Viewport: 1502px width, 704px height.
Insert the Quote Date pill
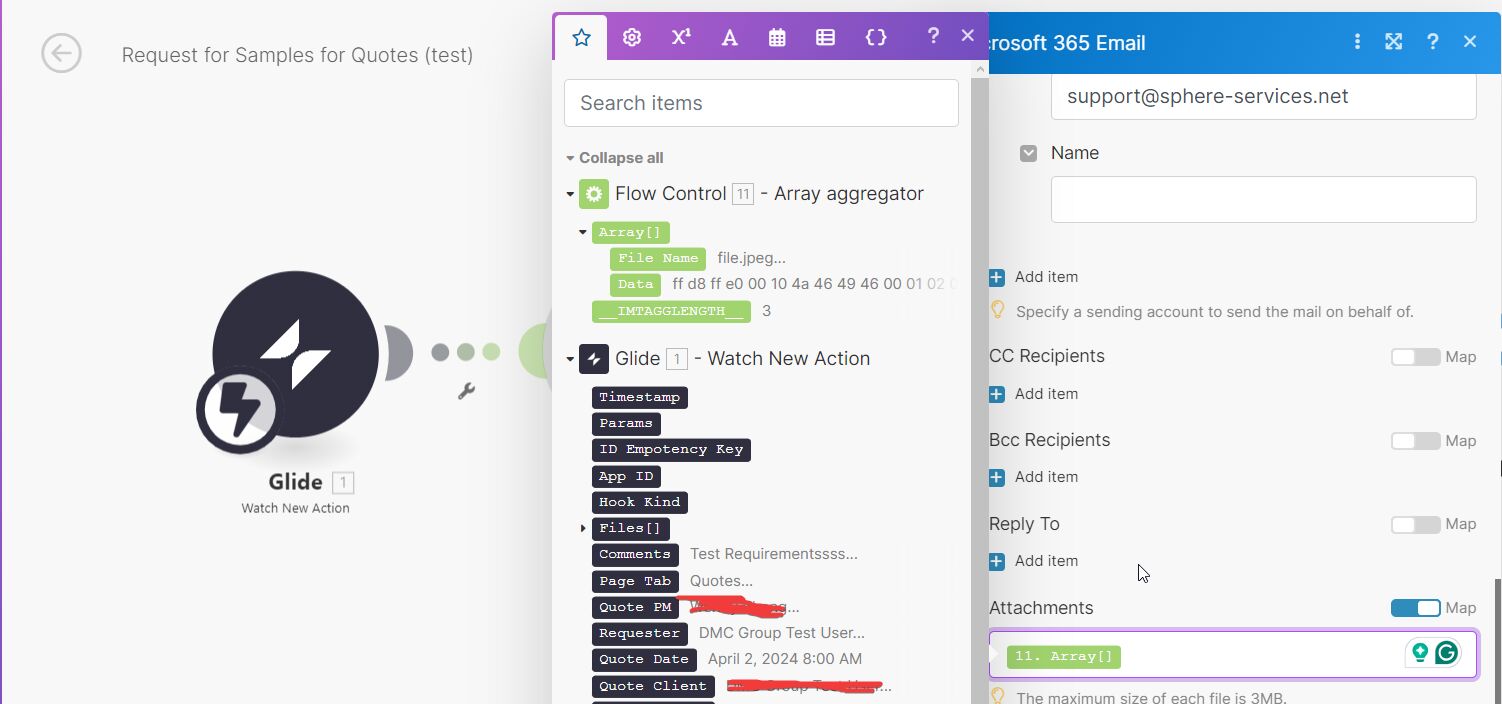tap(644, 659)
